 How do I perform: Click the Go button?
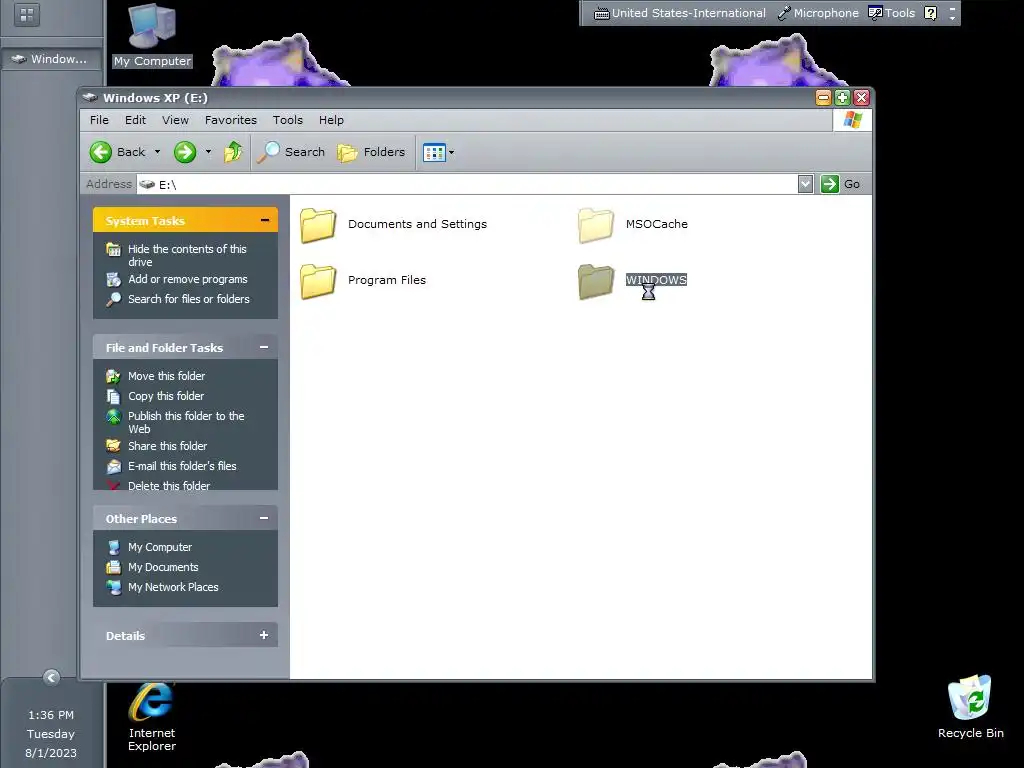click(x=841, y=184)
